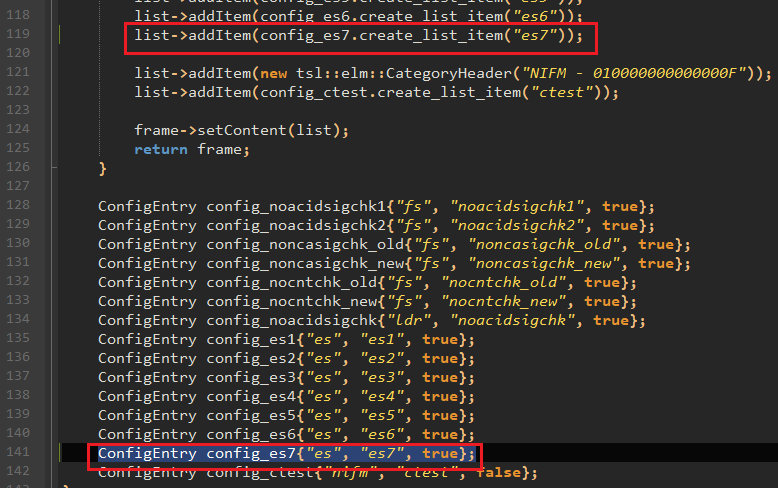Click the frame->setContent(list); line

click(x=241, y=130)
